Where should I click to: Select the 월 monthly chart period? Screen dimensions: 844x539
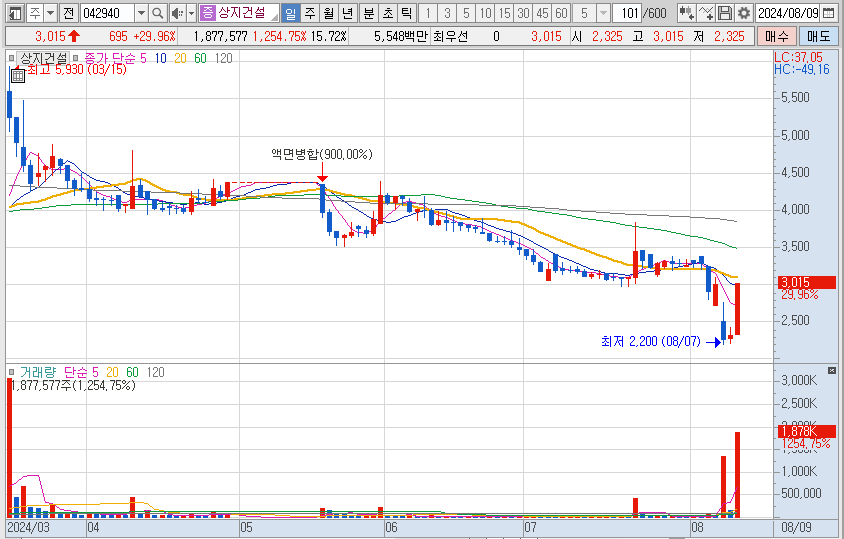pos(329,13)
